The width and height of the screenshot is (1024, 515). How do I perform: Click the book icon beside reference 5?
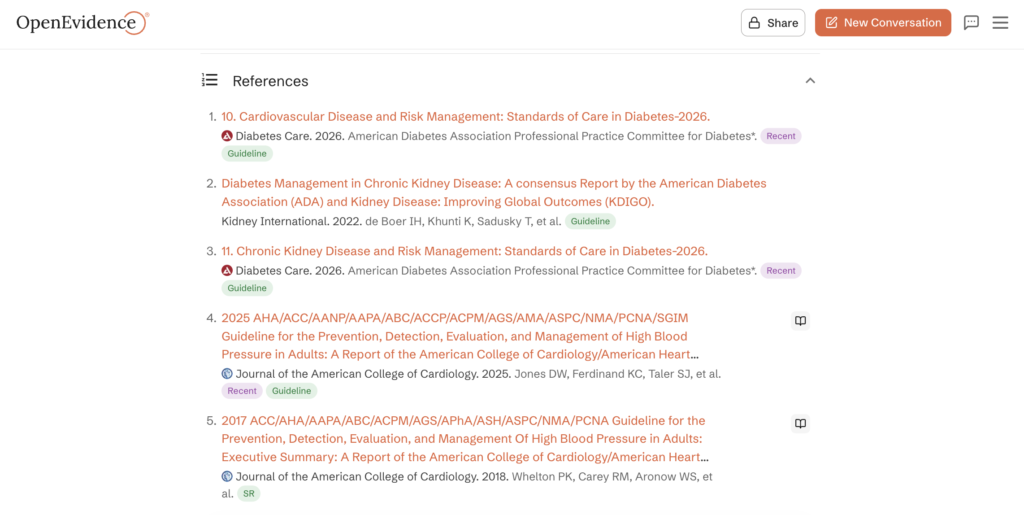pyautogui.click(x=801, y=424)
